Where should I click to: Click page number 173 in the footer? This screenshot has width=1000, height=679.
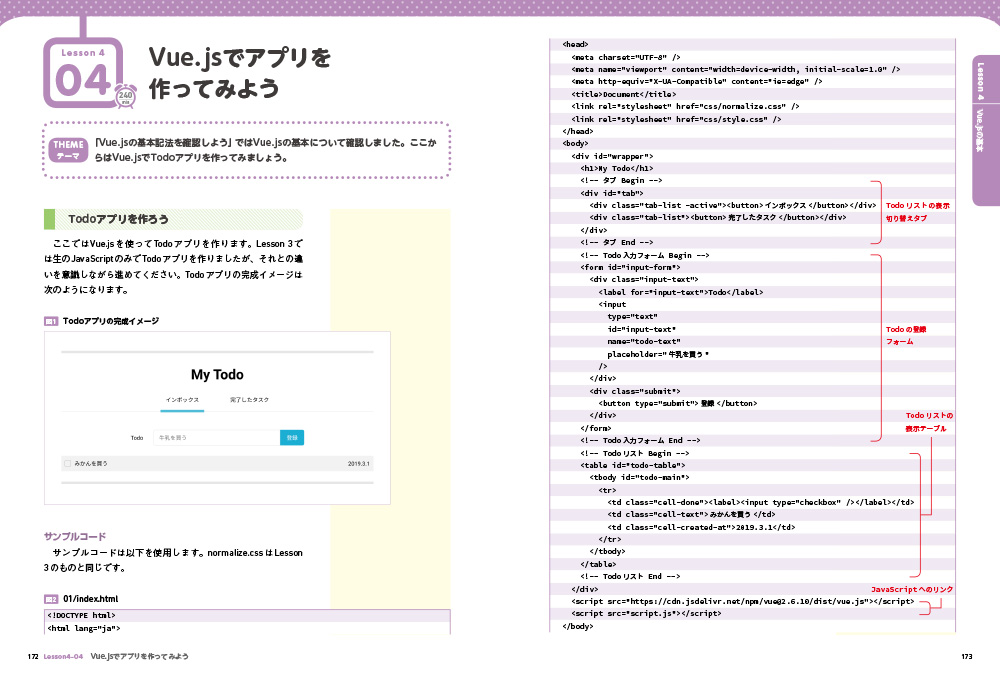[x=967, y=657]
